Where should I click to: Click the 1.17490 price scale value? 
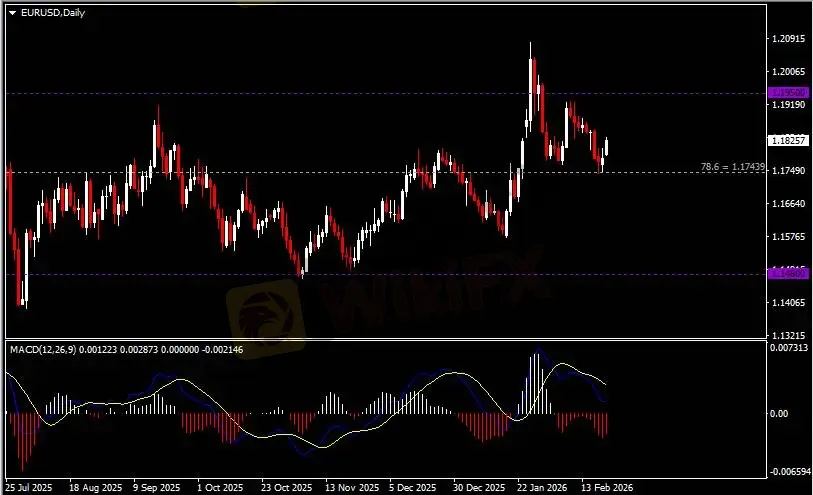point(789,171)
